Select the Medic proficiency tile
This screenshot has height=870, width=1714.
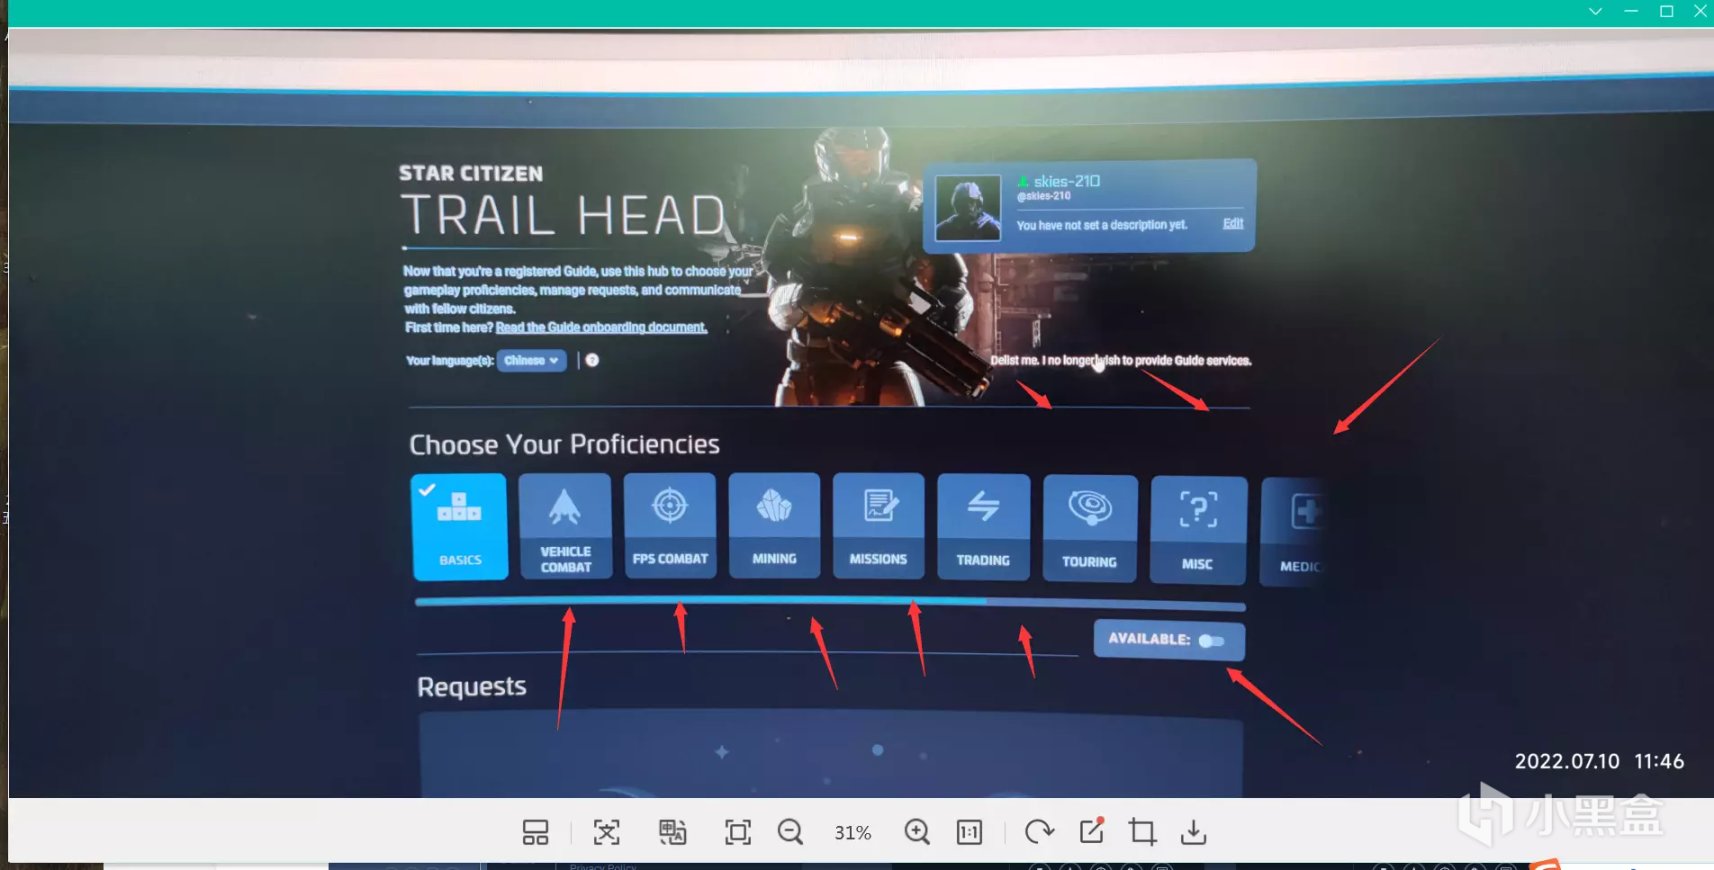pyautogui.click(x=1292, y=531)
